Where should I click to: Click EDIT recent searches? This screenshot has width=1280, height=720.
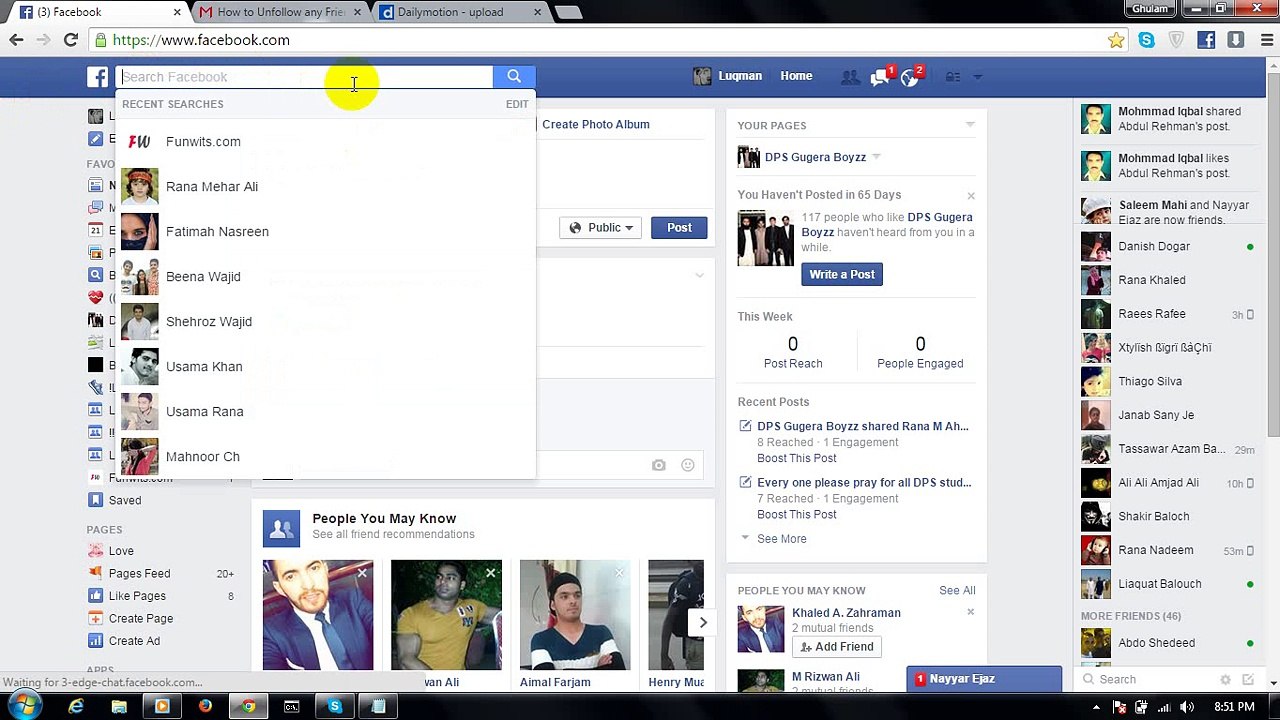[x=517, y=104]
